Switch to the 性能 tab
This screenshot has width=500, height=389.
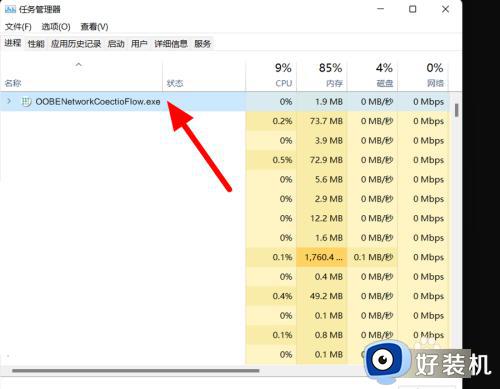point(36,44)
